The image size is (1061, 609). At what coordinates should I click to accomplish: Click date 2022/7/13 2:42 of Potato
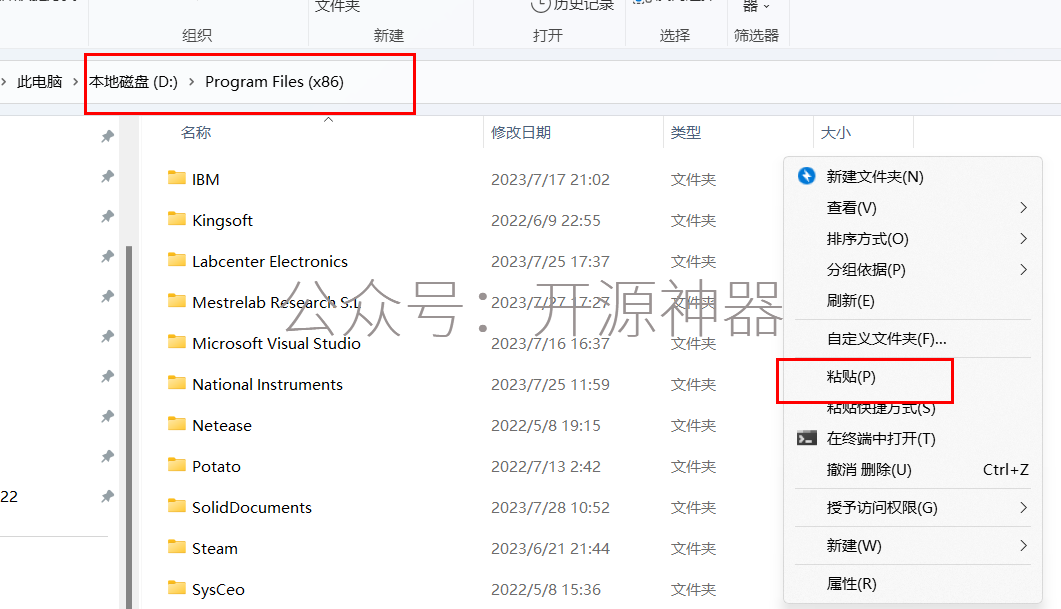click(x=545, y=467)
